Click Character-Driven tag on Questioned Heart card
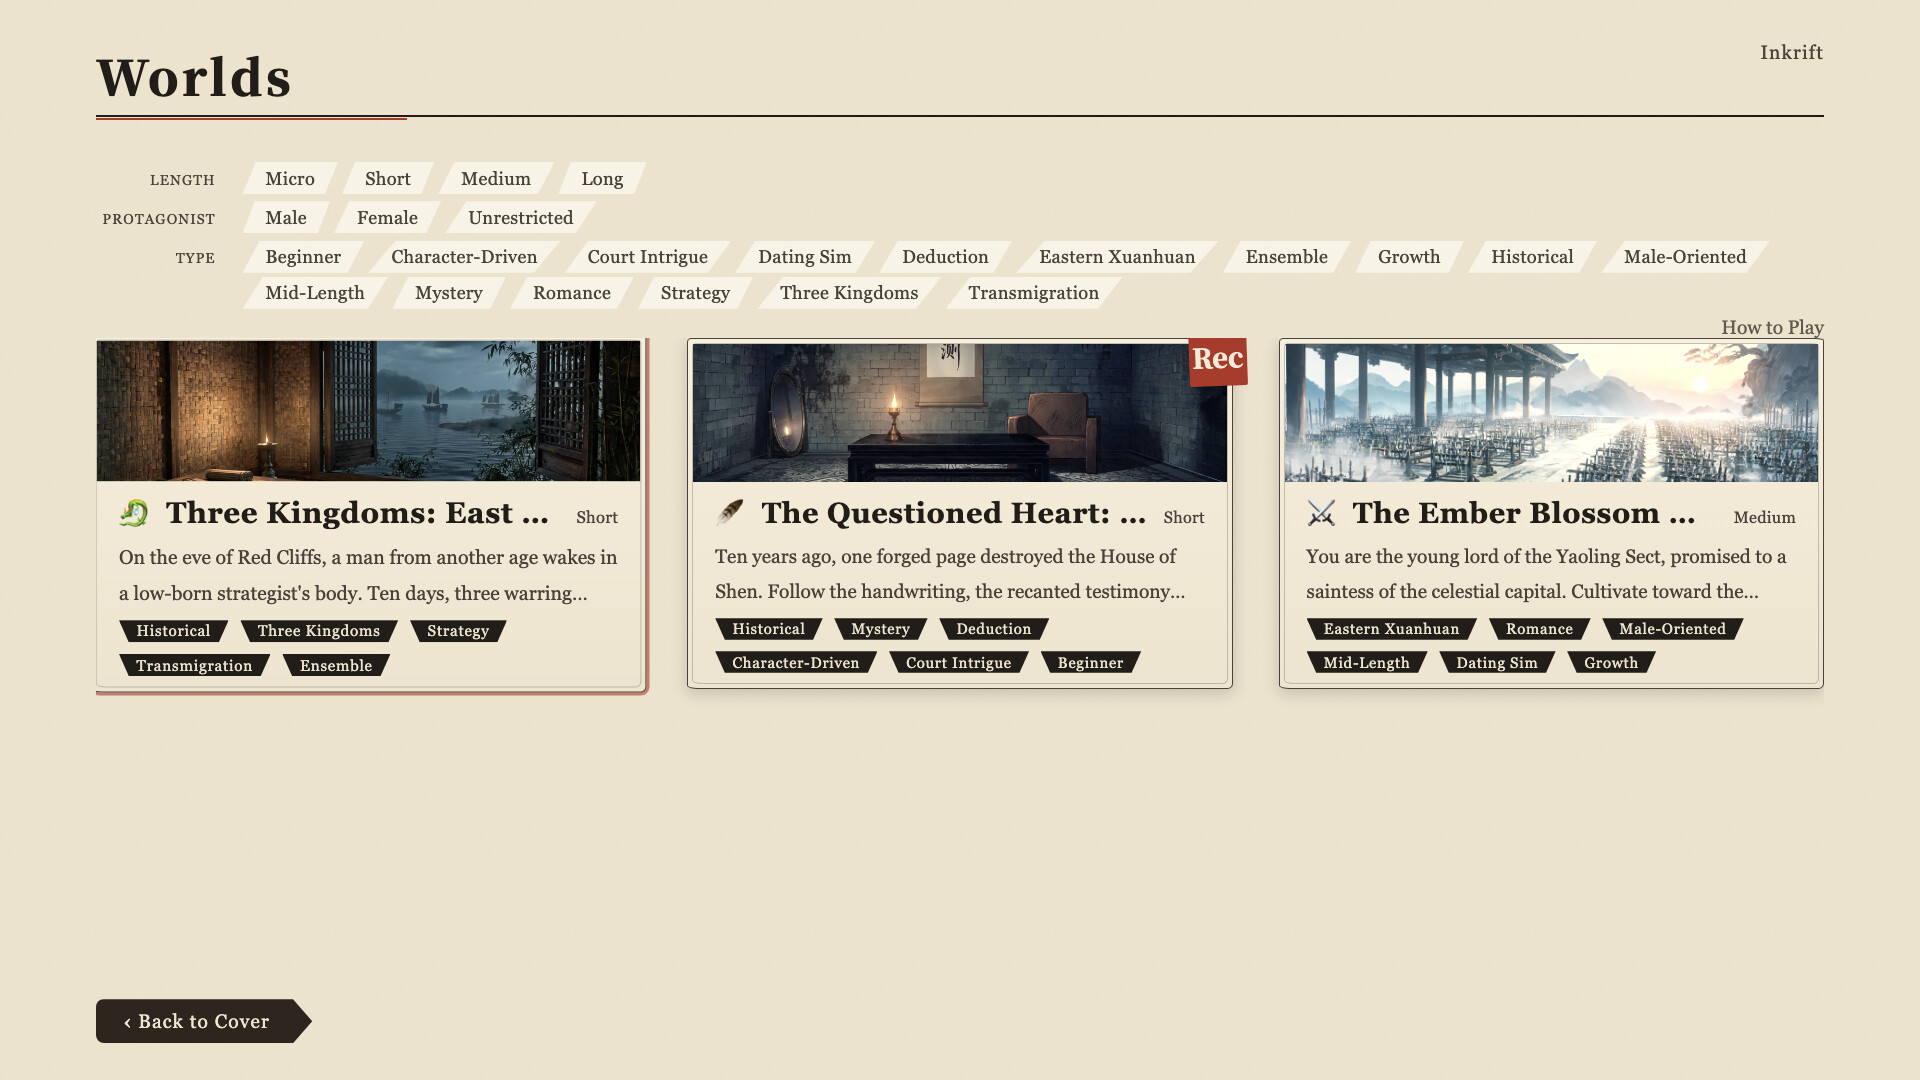The image size is (1920, 1080). 795,663
